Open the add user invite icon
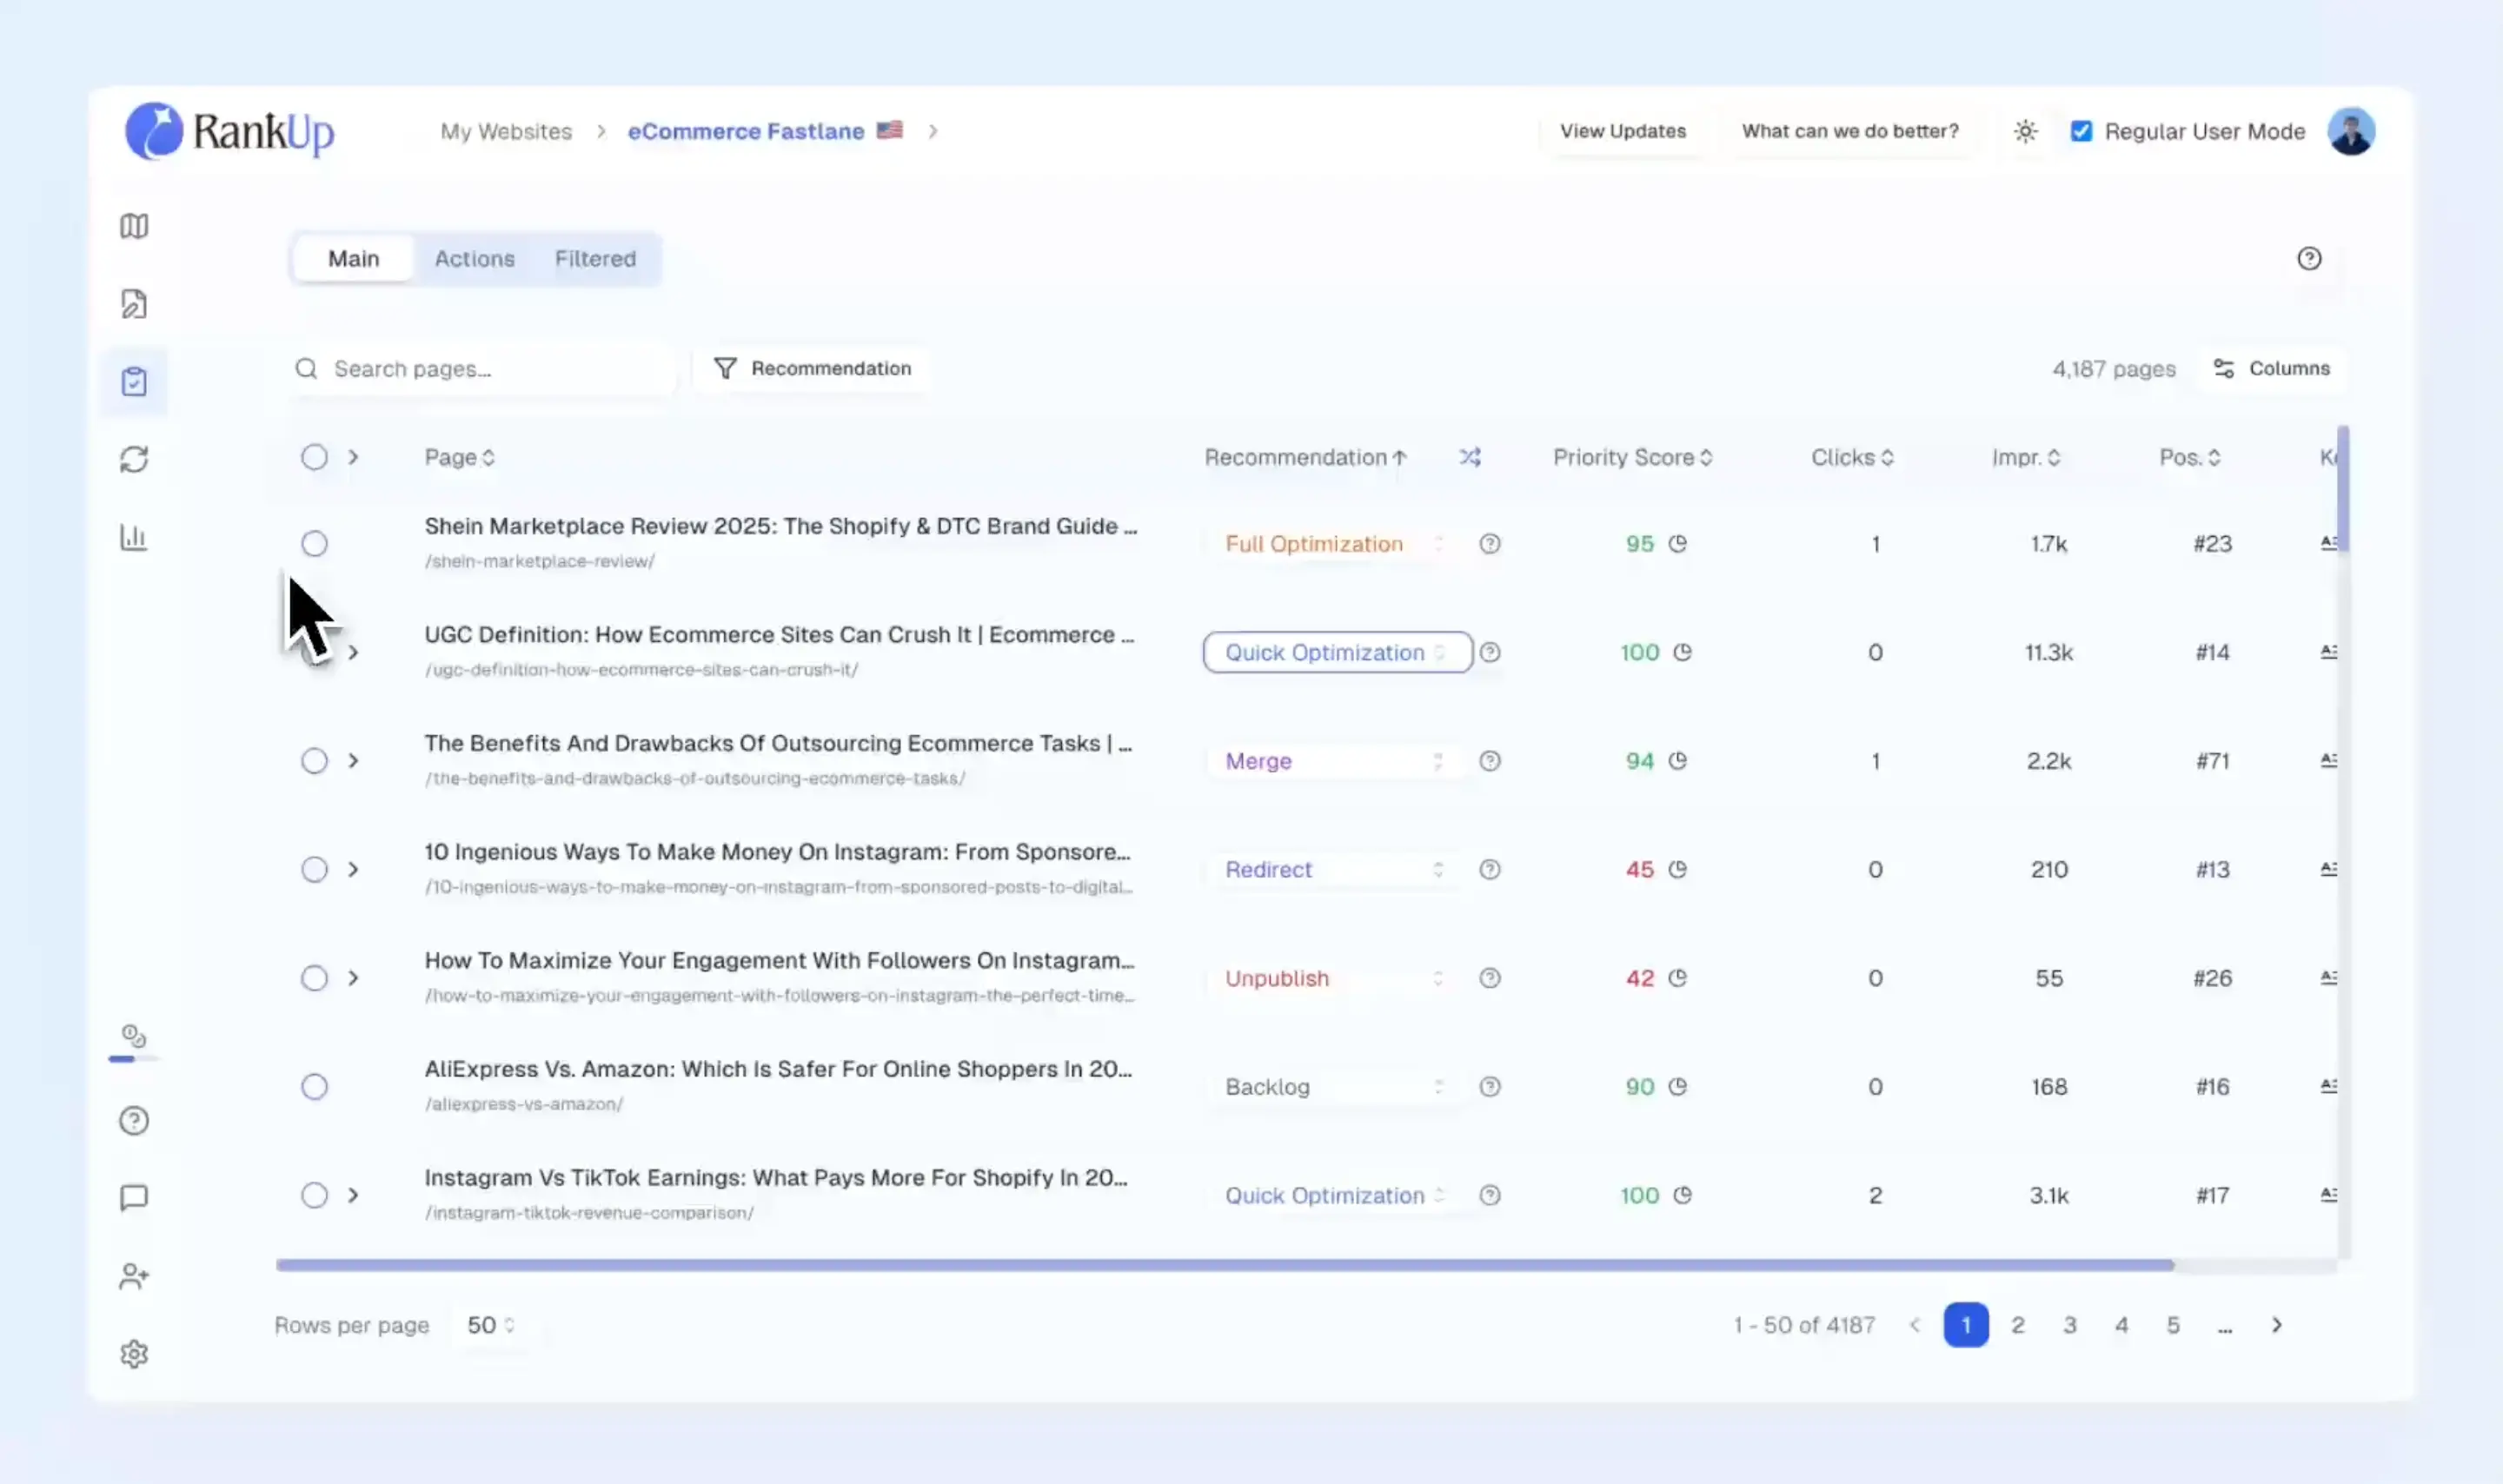Viewport: 2503px width, 1484px height. (x=134, y=1276)
